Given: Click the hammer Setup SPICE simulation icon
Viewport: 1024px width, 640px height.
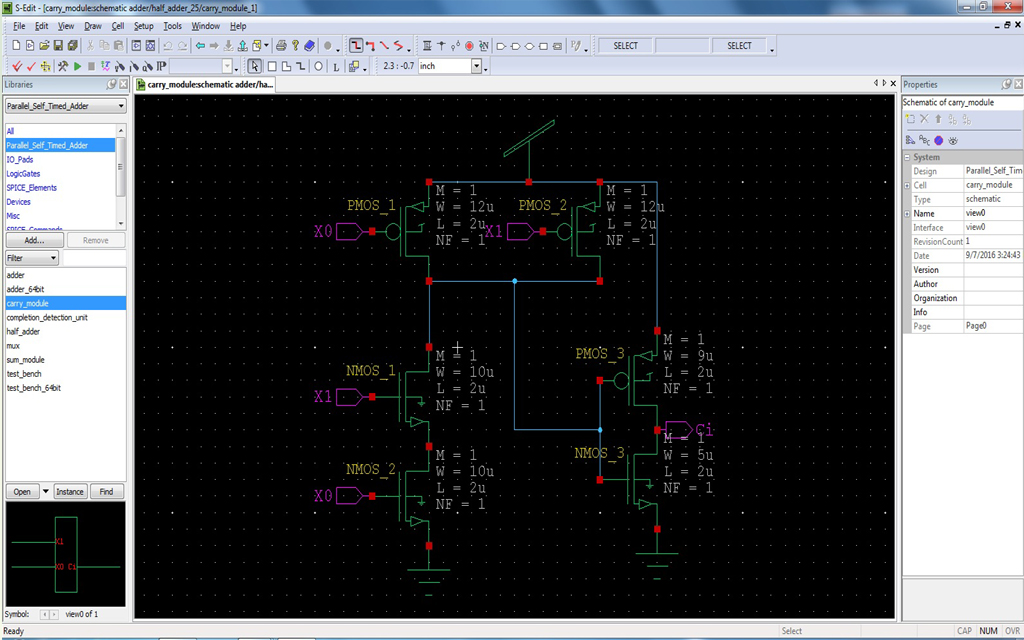Looking at the screenshot, I should [63, 66].
